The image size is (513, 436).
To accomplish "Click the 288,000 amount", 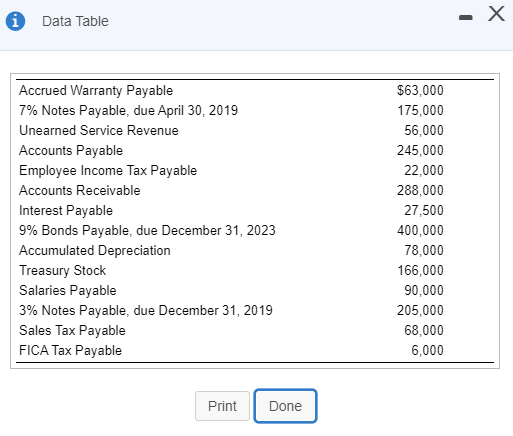I will 420,190.
